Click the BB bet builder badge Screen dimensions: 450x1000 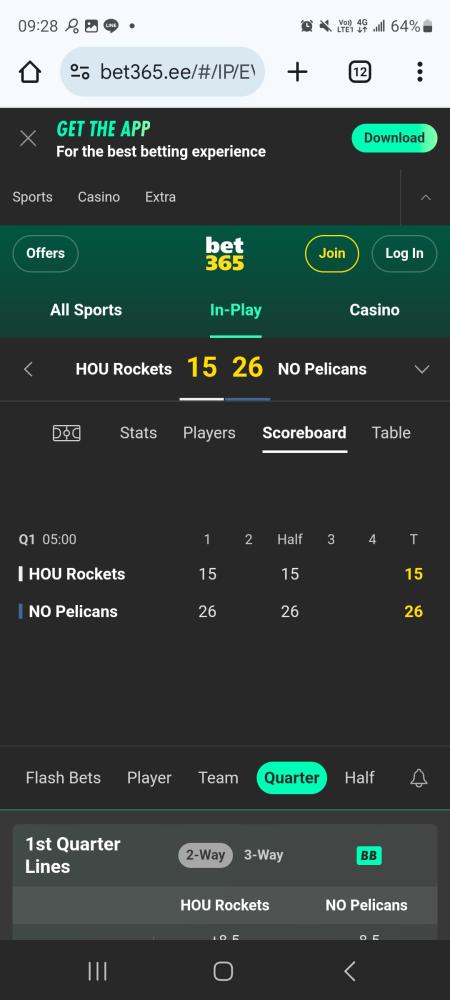coord(368,856)
